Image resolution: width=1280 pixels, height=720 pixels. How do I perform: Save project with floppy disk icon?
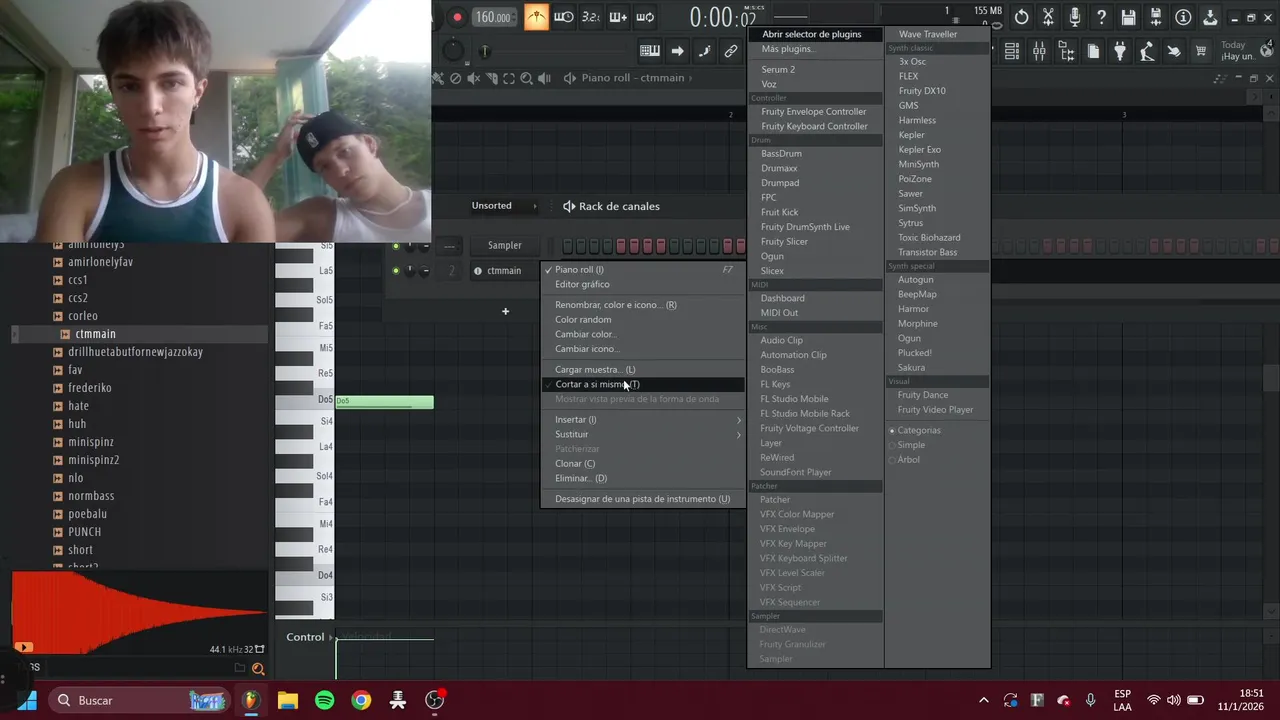click(1129, 17)
